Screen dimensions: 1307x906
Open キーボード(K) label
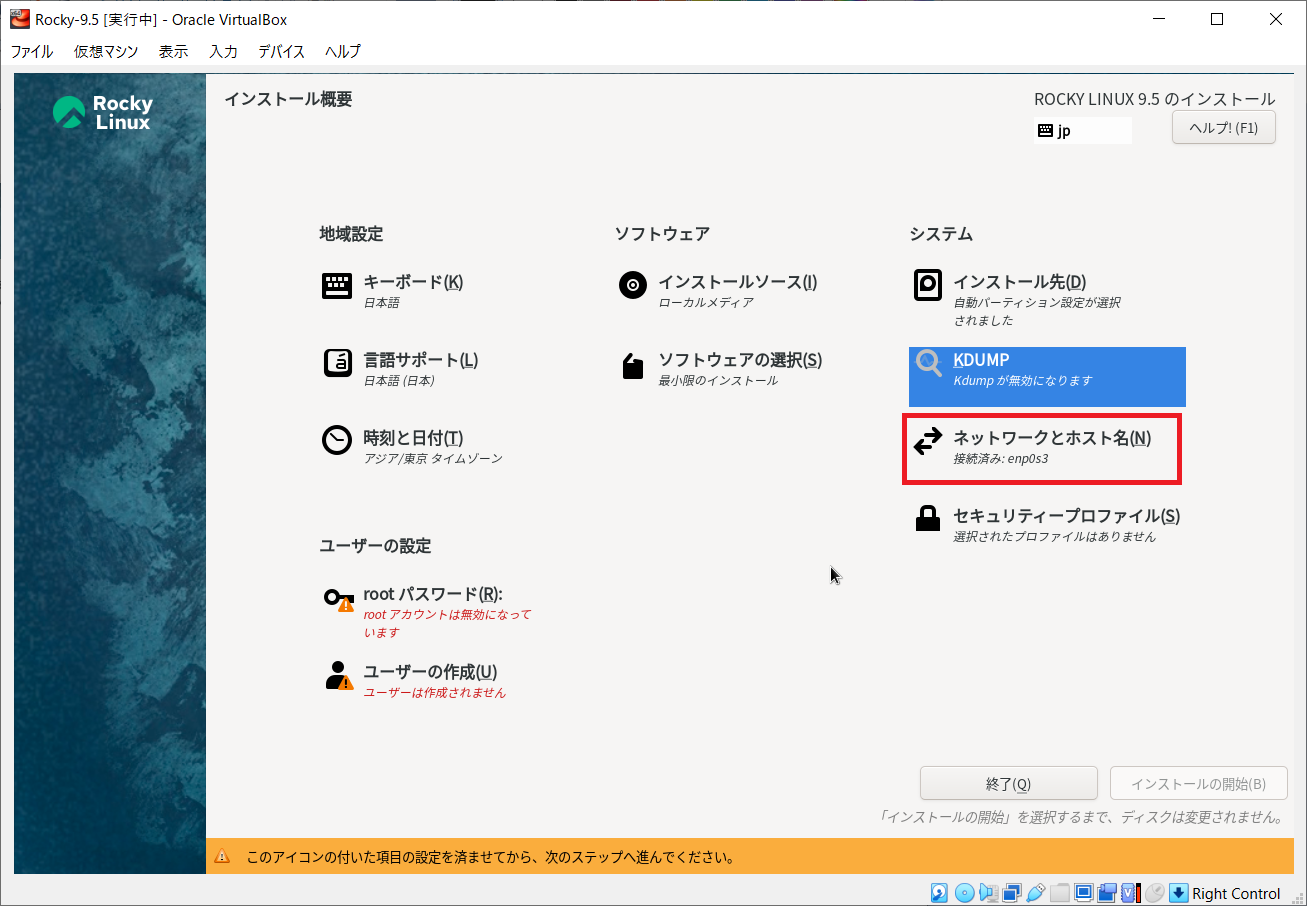[x=413, y=282]
